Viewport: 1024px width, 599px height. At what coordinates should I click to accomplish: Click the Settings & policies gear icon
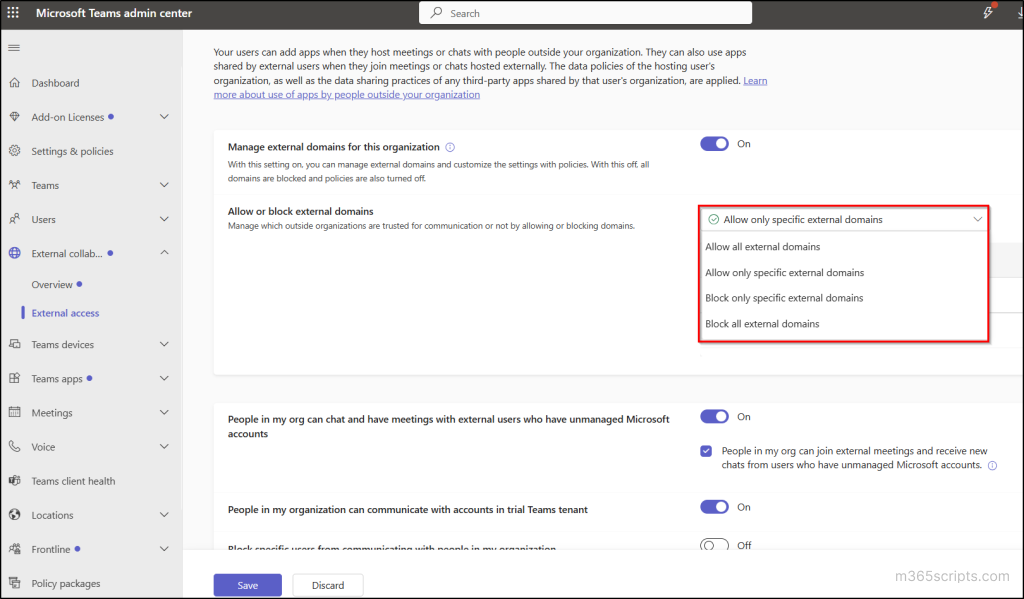pyautogui.click(x=14, y=151)
